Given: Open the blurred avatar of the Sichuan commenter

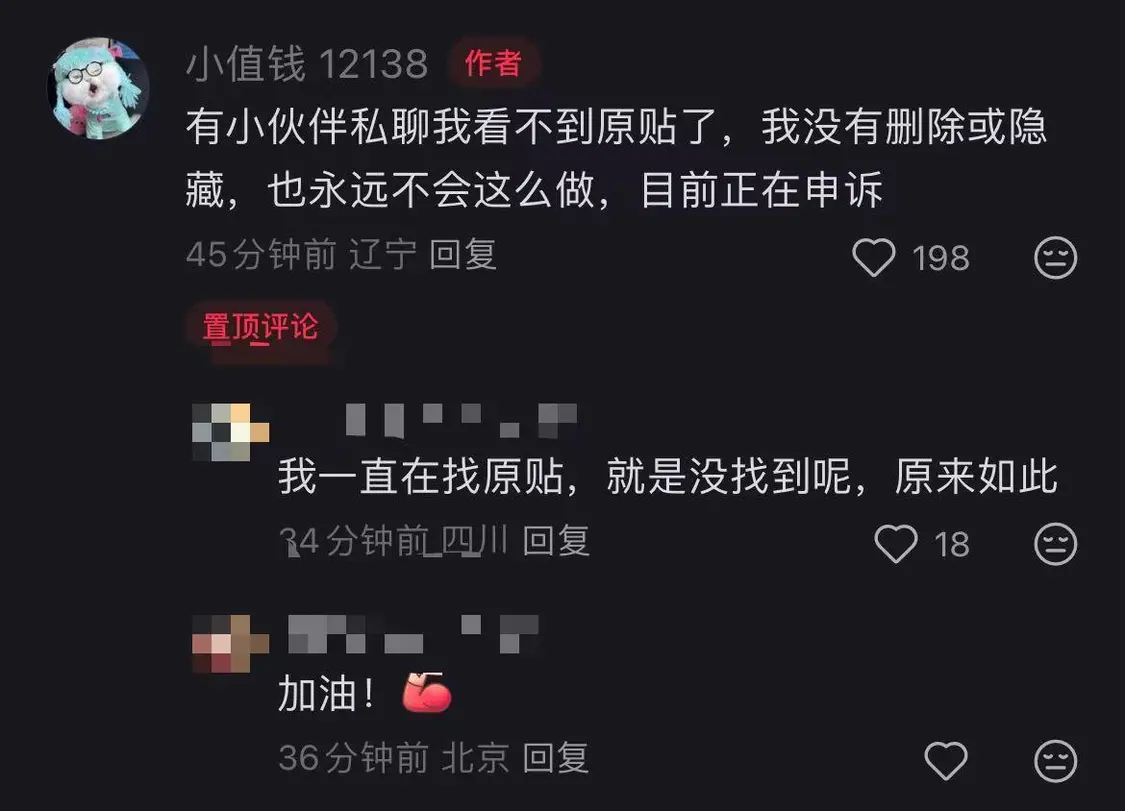Looking at the screenshot, I should (x=230, y=432).
